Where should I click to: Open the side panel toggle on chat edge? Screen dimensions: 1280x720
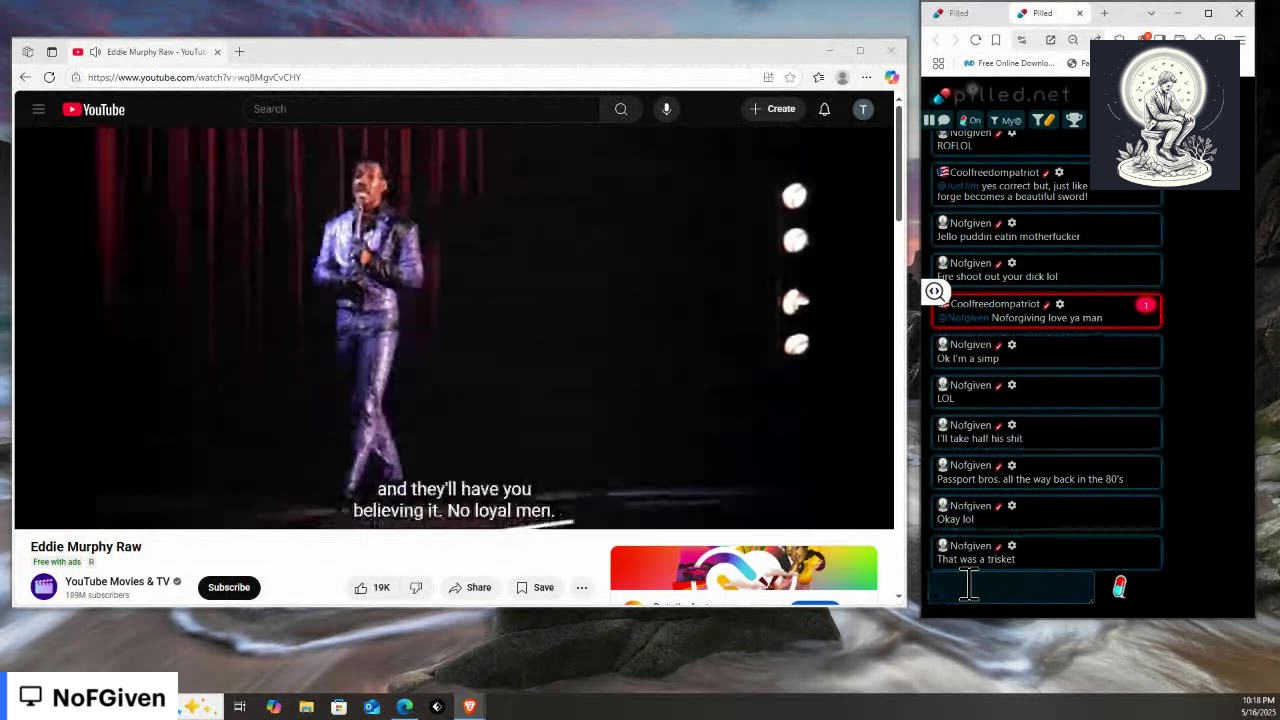point(934,291)
